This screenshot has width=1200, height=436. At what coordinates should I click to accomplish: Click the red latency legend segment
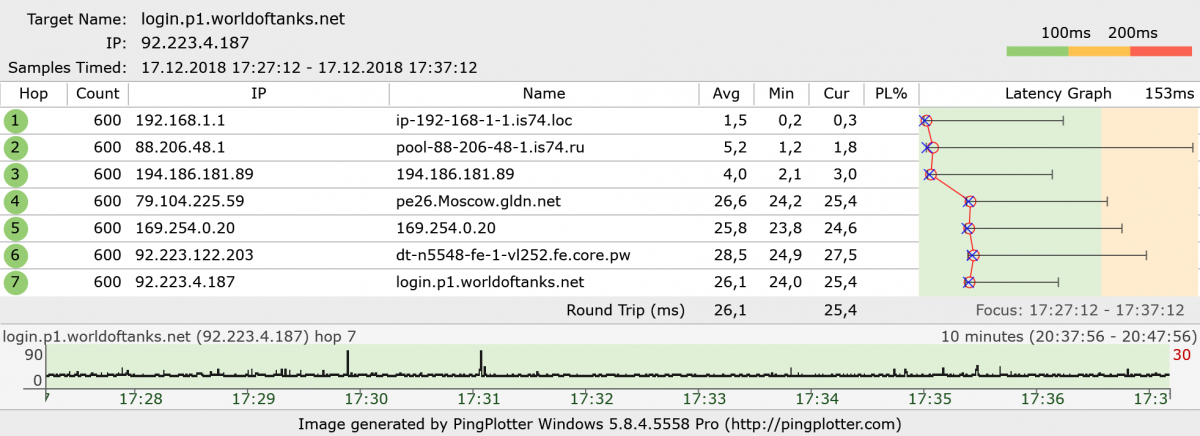tap(1161, 52)
